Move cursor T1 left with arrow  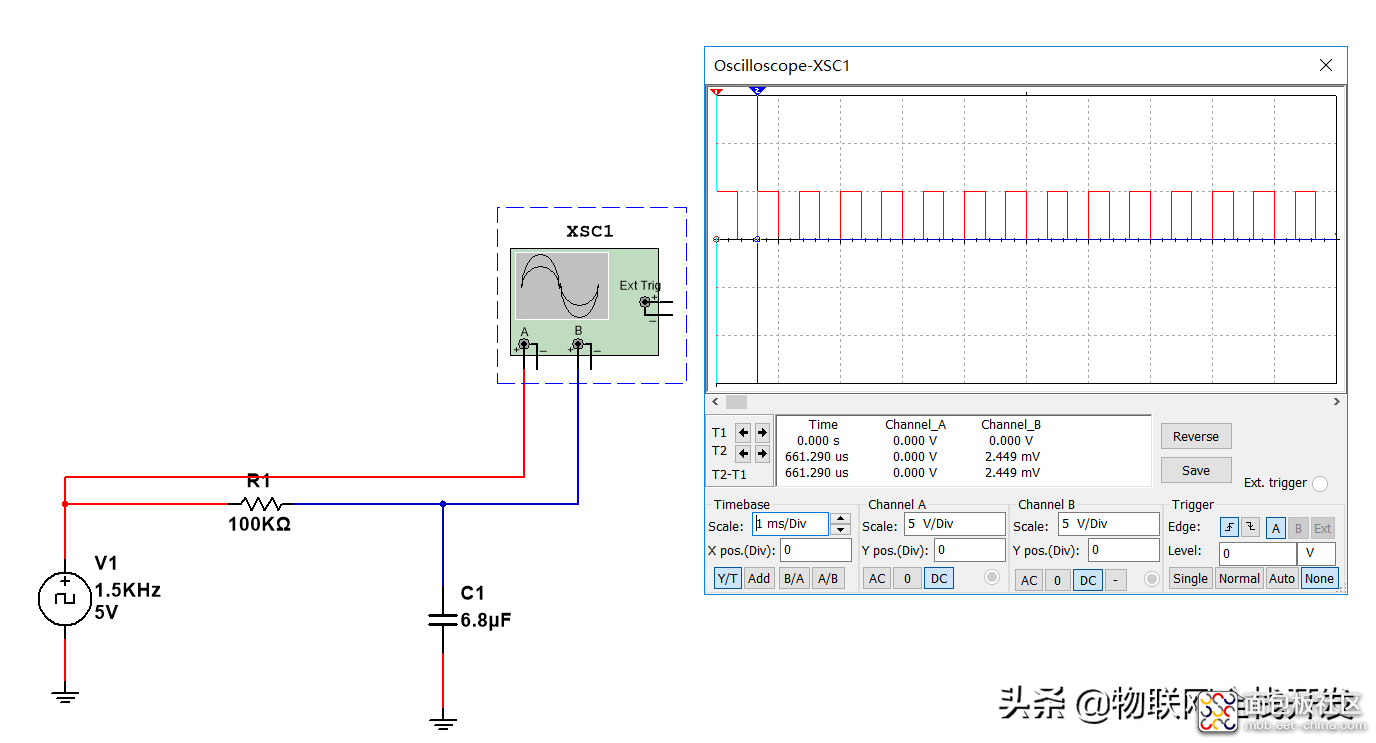pos(743,433)
